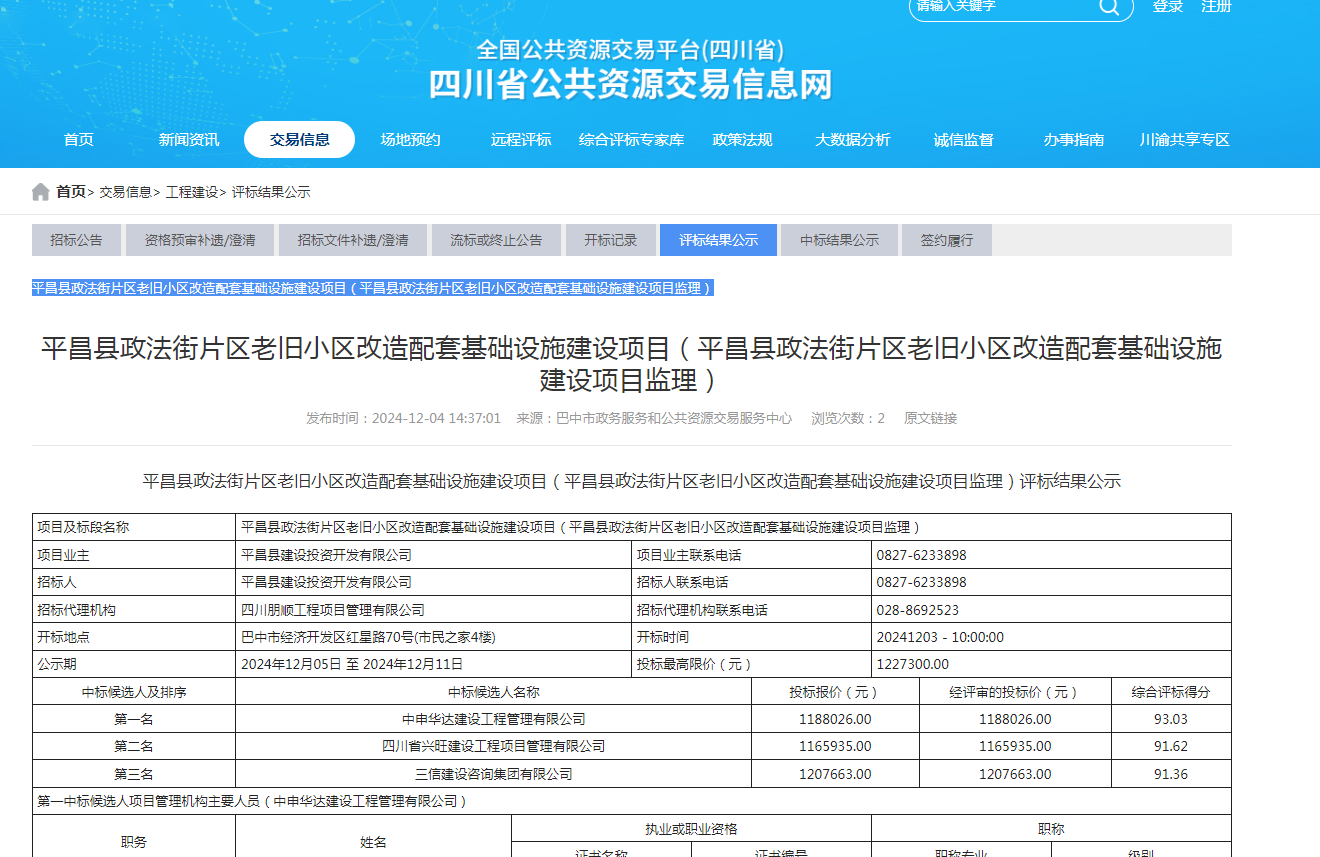Screen dimensions: 1320x857
Task: Open 场地预约 navigation item
Action: click(x=410, y=140)
